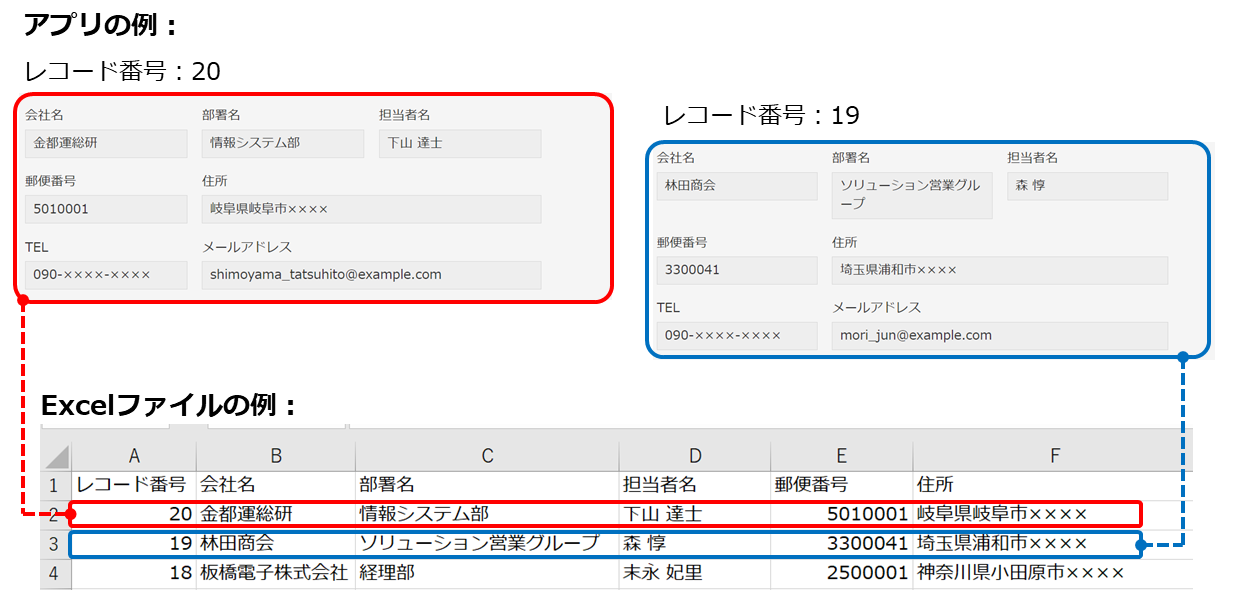Select the 住所 field showing 埼玉県浦和市××××
The height and width of the screenshot is (598, 1237).
pos(998,269)
